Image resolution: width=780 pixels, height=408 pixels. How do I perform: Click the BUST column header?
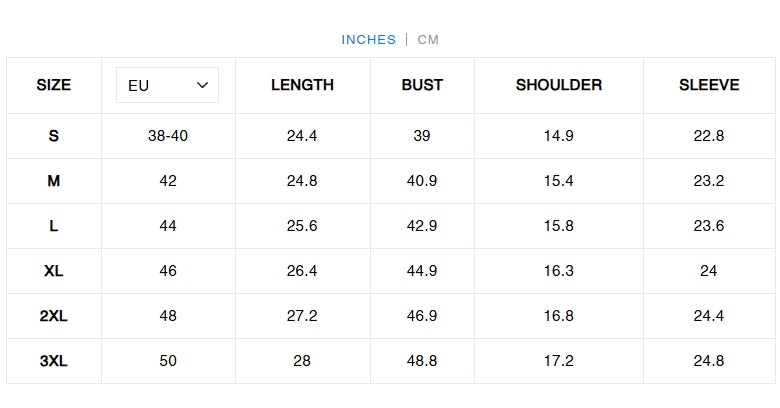pyautogui.click(x=422, y=85)
